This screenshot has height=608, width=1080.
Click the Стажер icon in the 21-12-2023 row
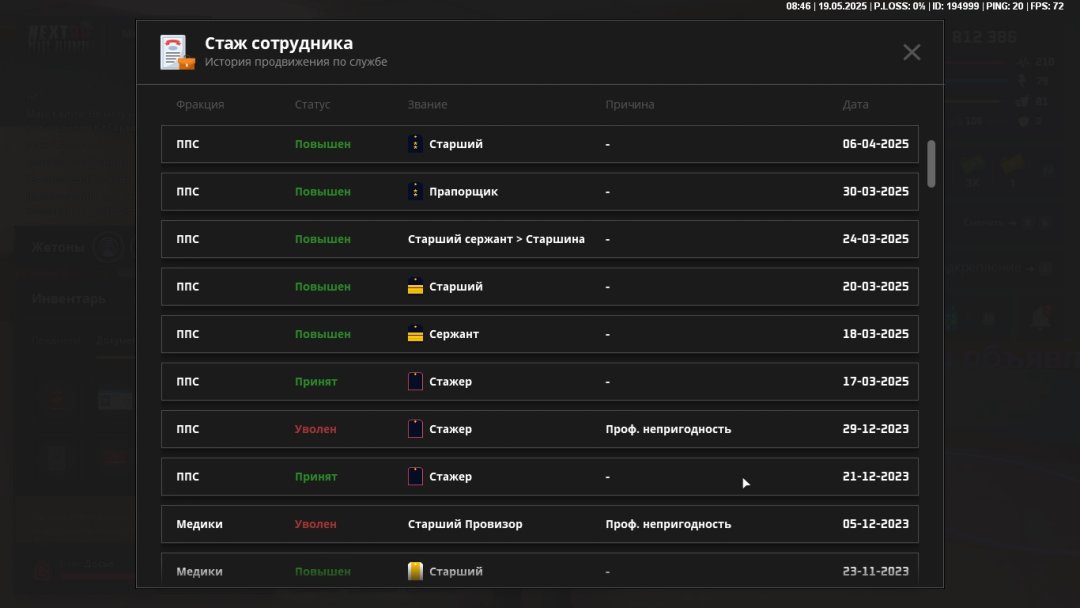point(415,477)
